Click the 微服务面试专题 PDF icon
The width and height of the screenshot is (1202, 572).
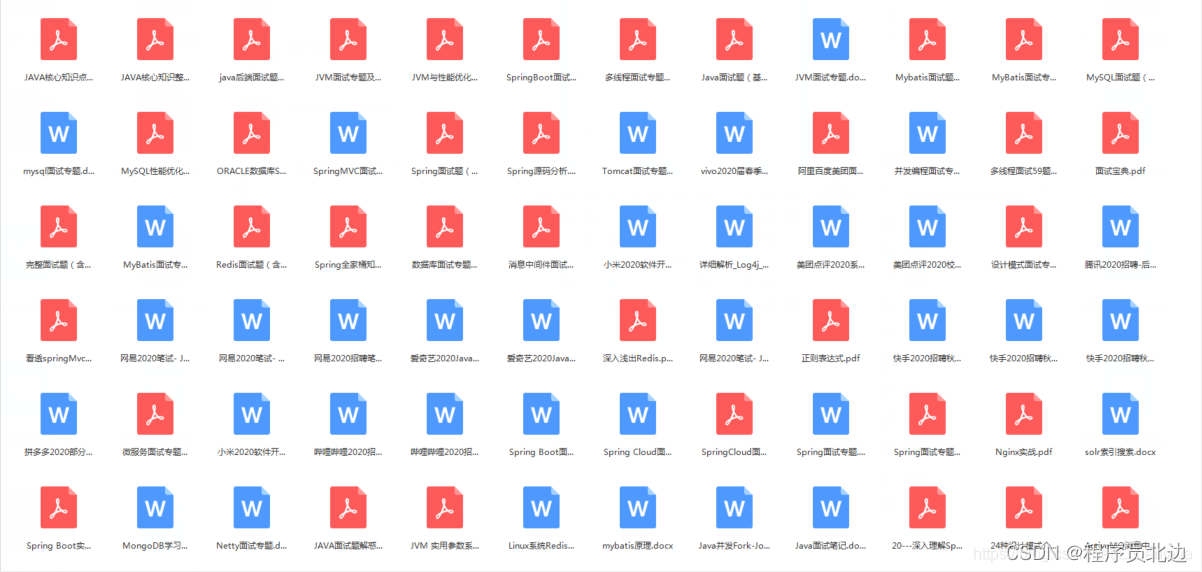[x=155, y=413]
